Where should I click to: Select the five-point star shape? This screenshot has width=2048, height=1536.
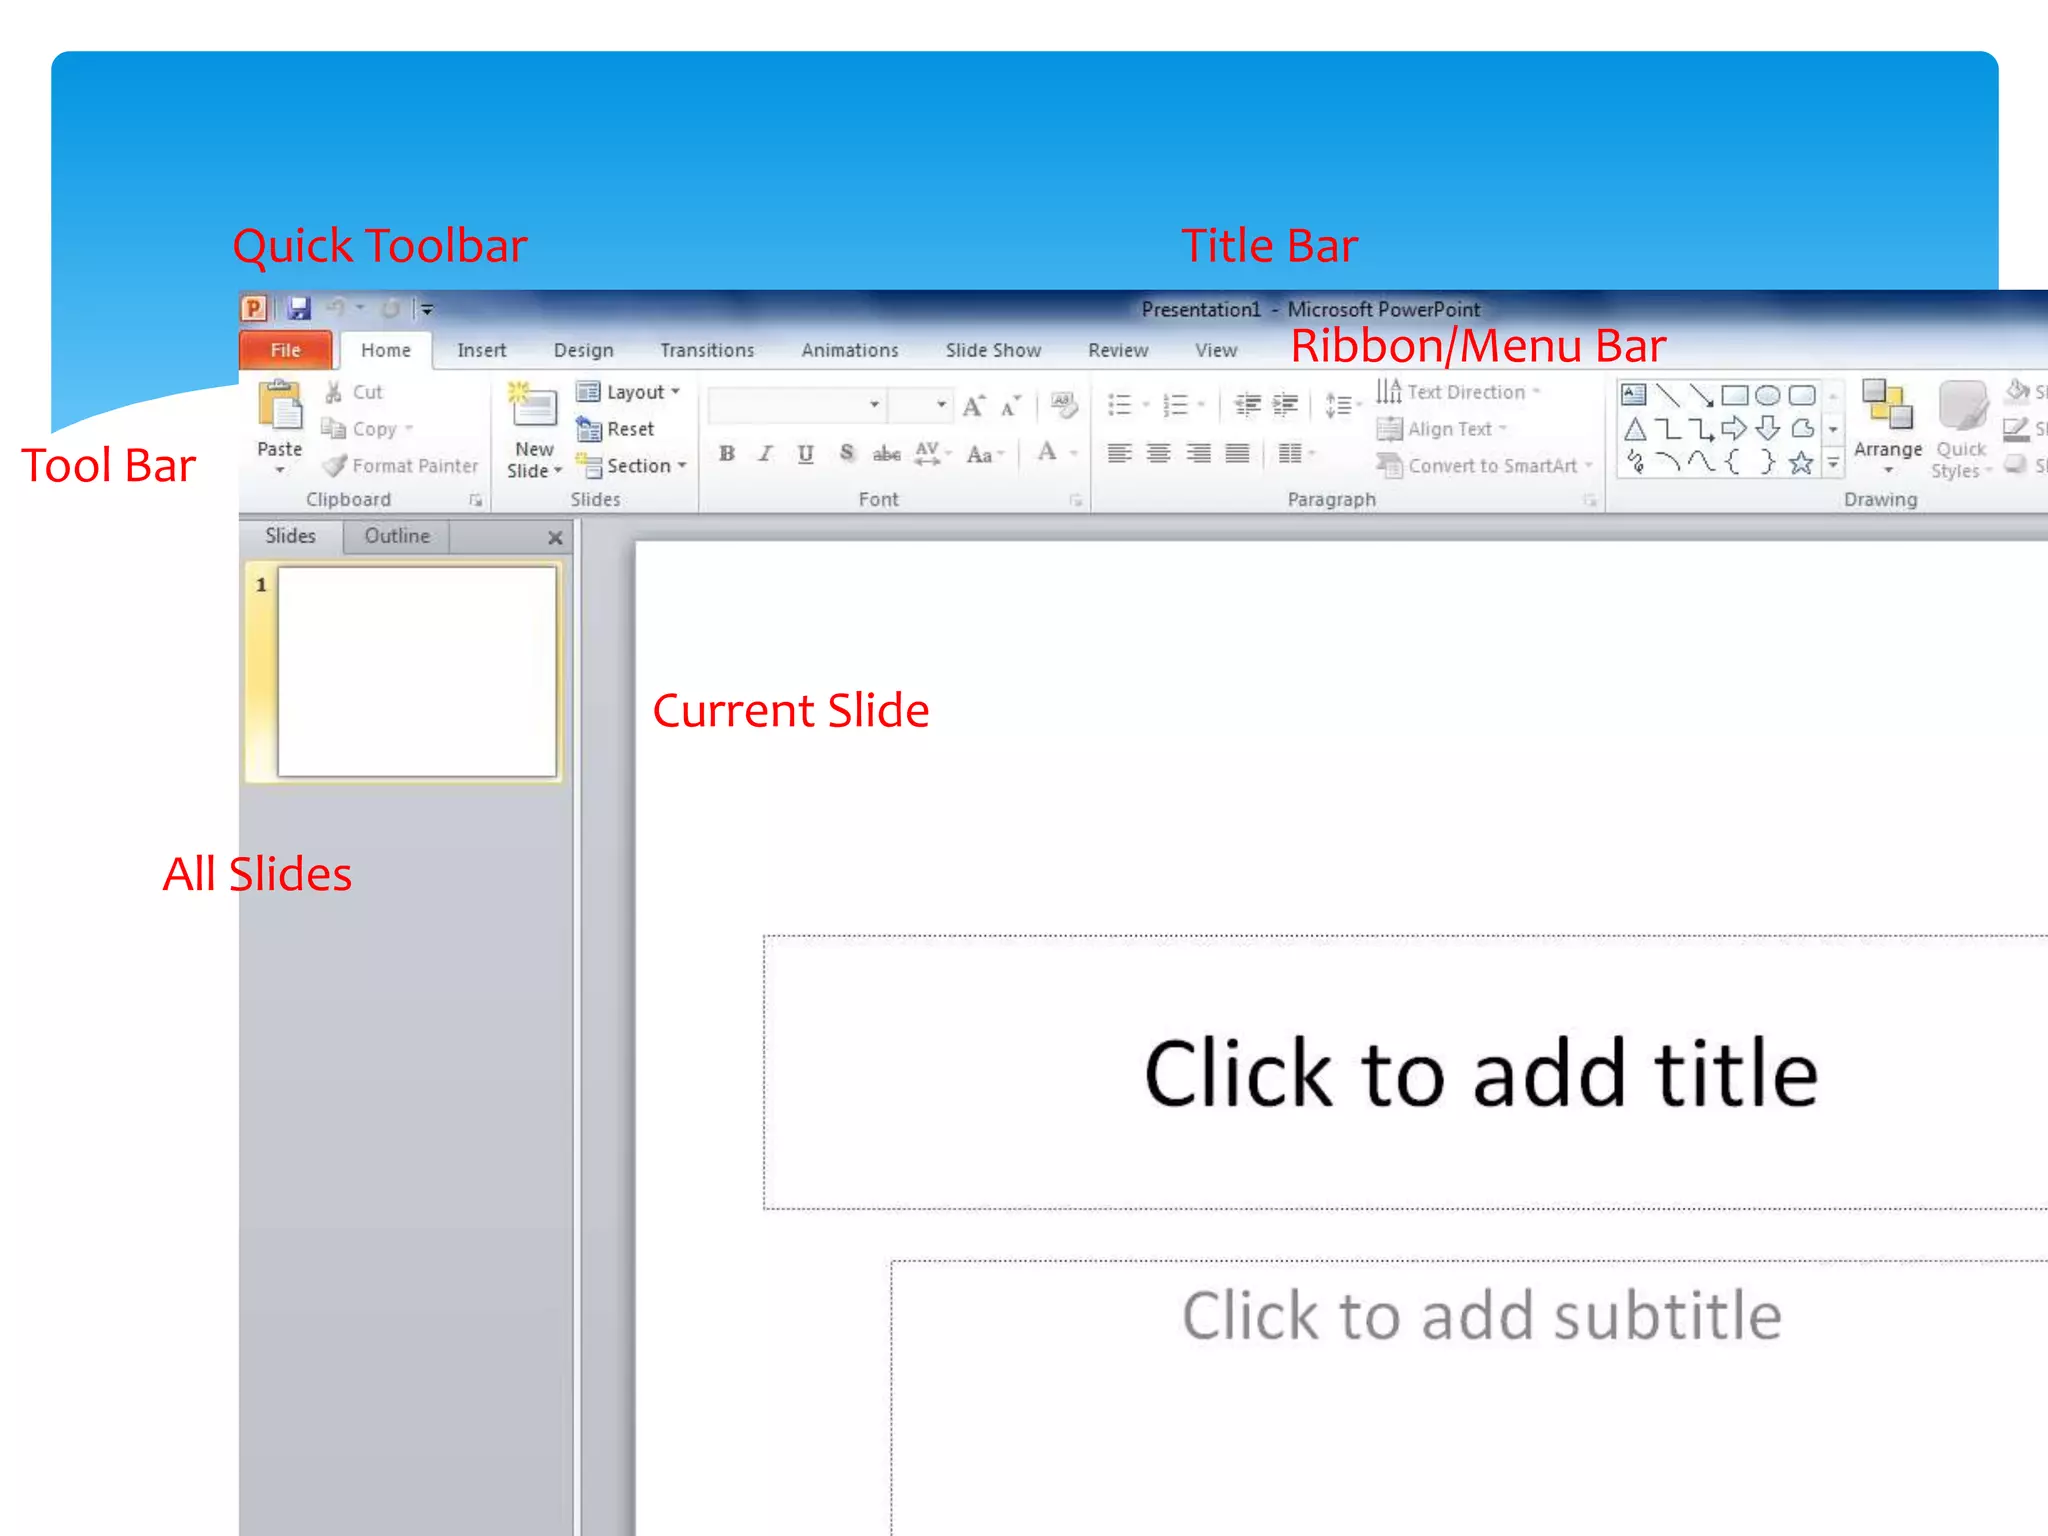click(x=1801, y=463)
